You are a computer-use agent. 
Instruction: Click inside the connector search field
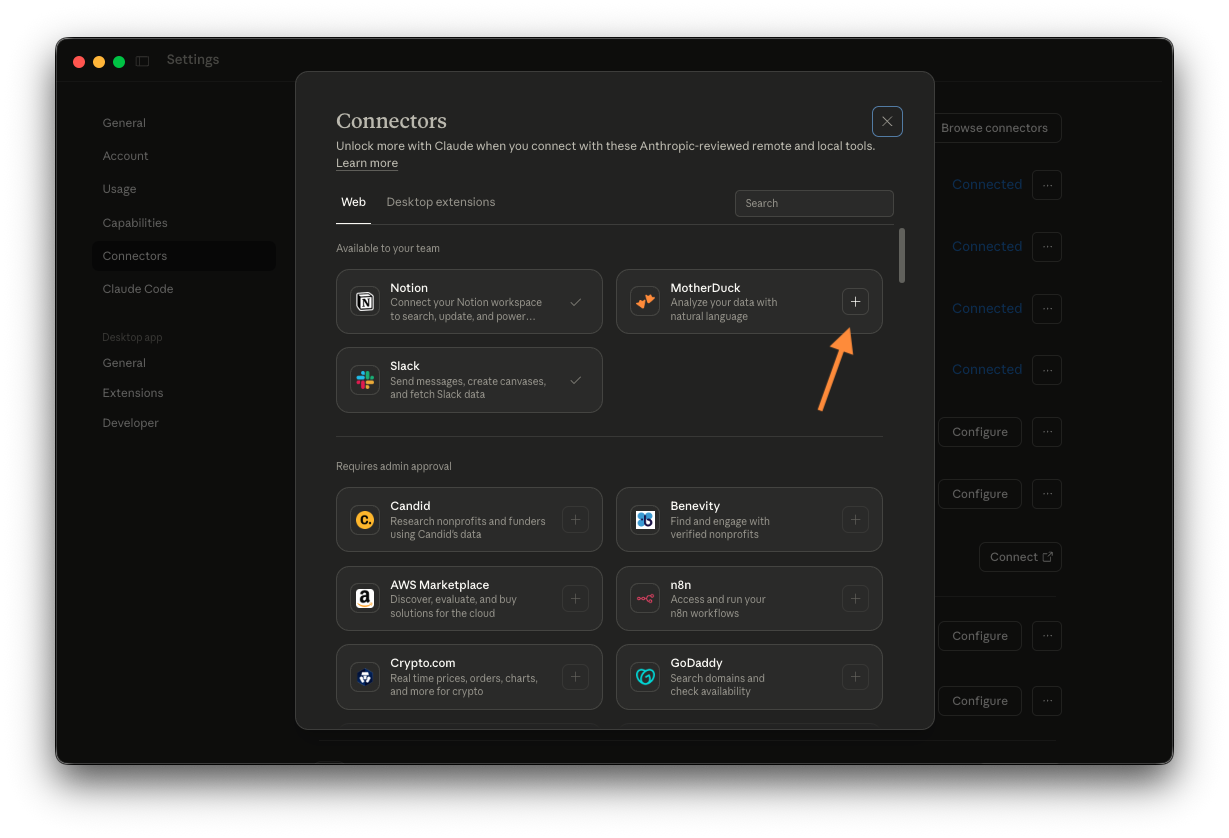point(814,203)
